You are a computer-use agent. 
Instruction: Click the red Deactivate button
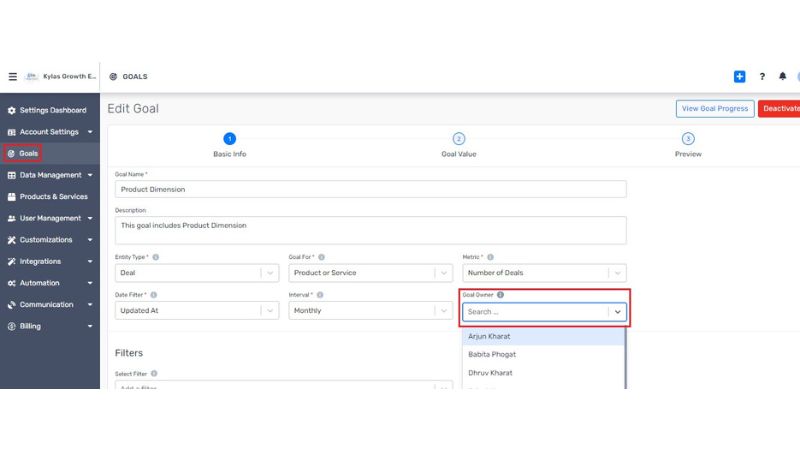pos(780,108)
